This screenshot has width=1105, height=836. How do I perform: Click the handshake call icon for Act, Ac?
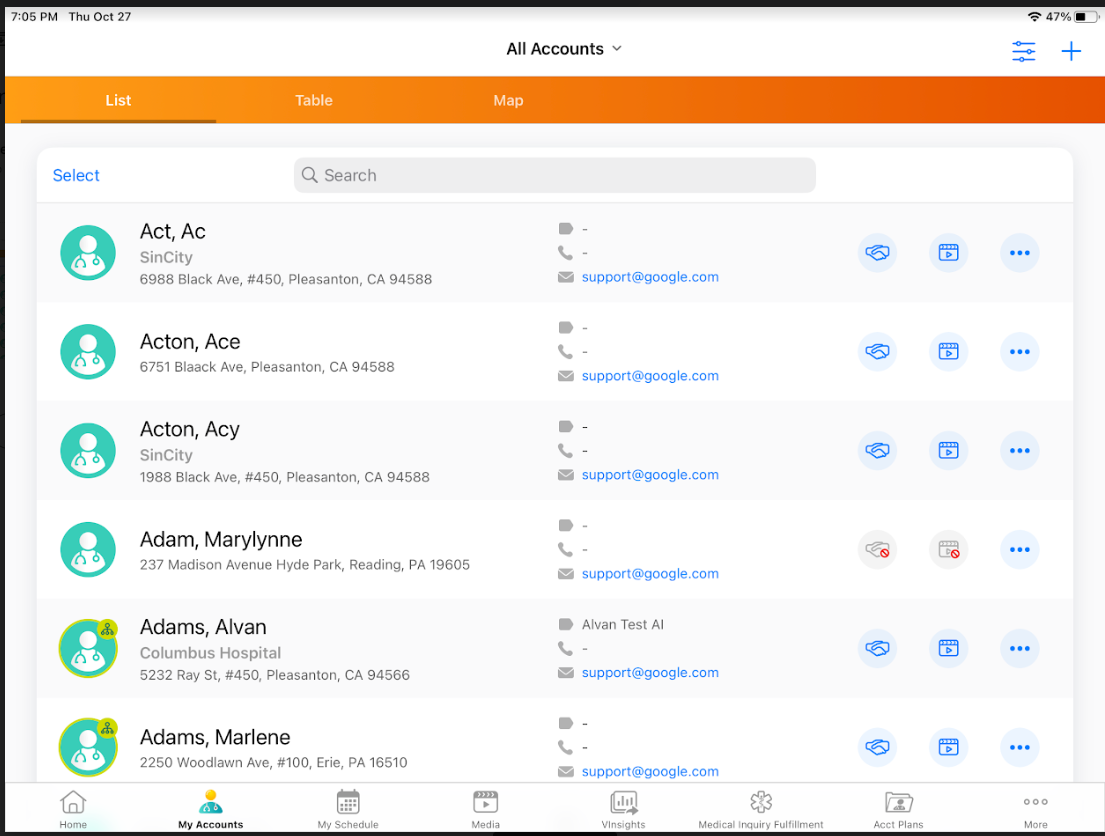pyautogui.click(x=877, y=253)
